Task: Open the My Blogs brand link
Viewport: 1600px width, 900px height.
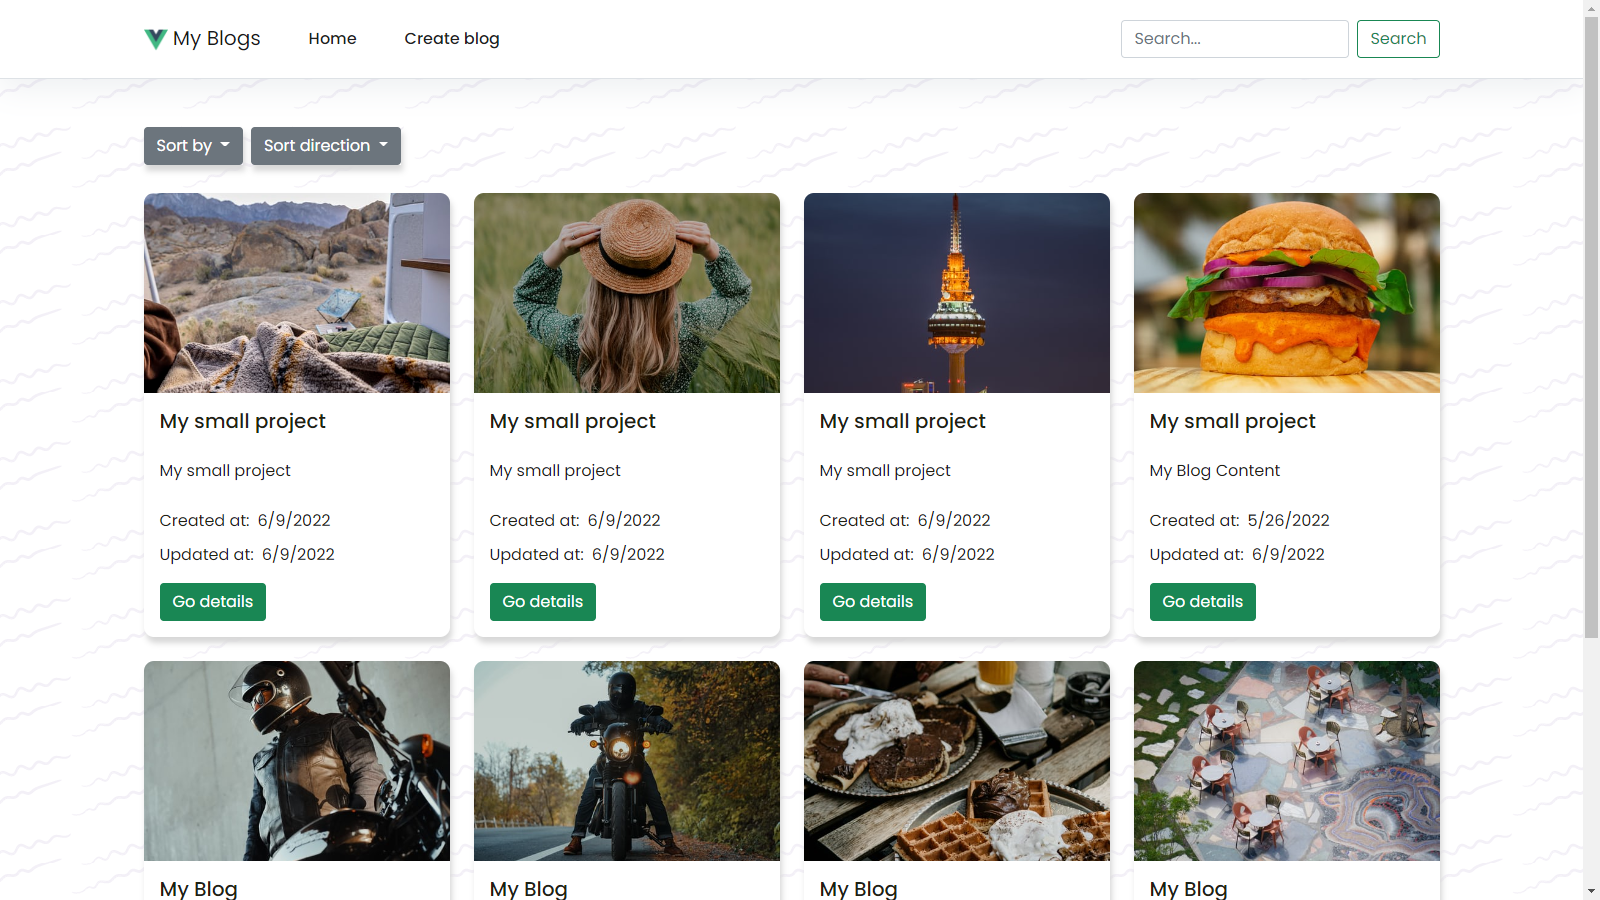Action: click(x=202, y=39)
